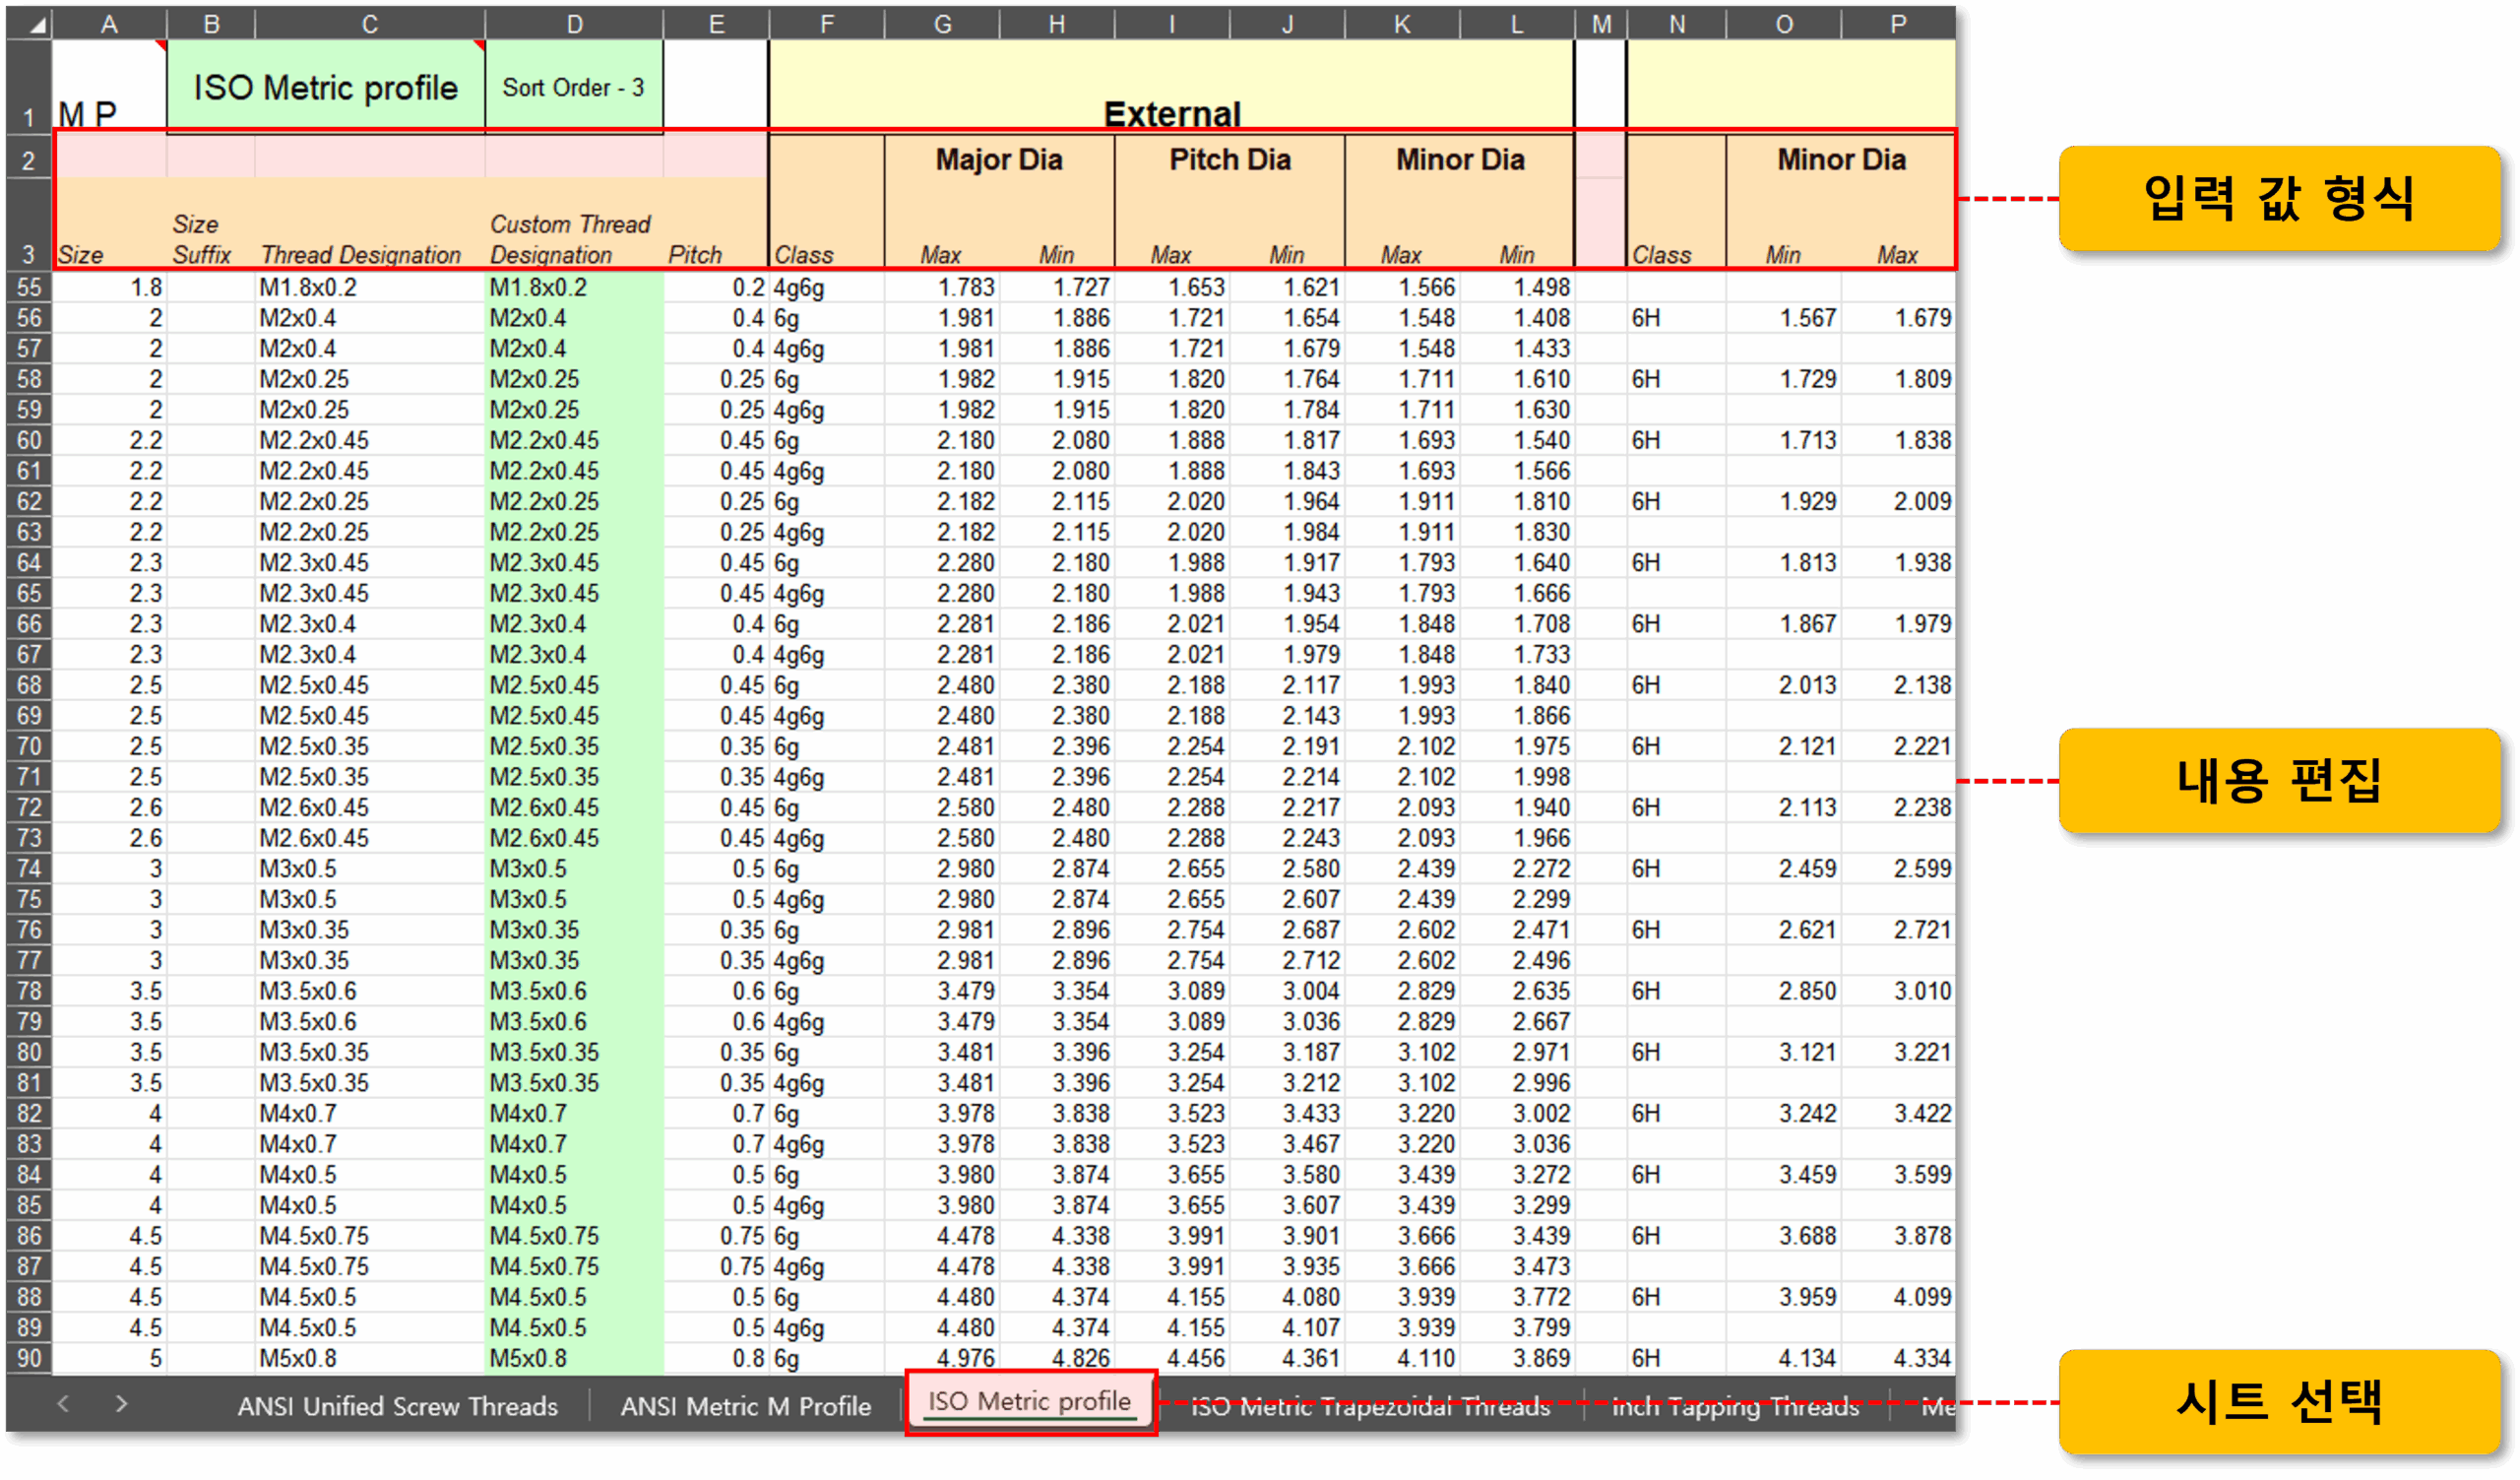Open ISO Metric Trapezoidal Threads sheet tab
The width and height of the screenshot is (2520, 1480).
[1370, 1406]
